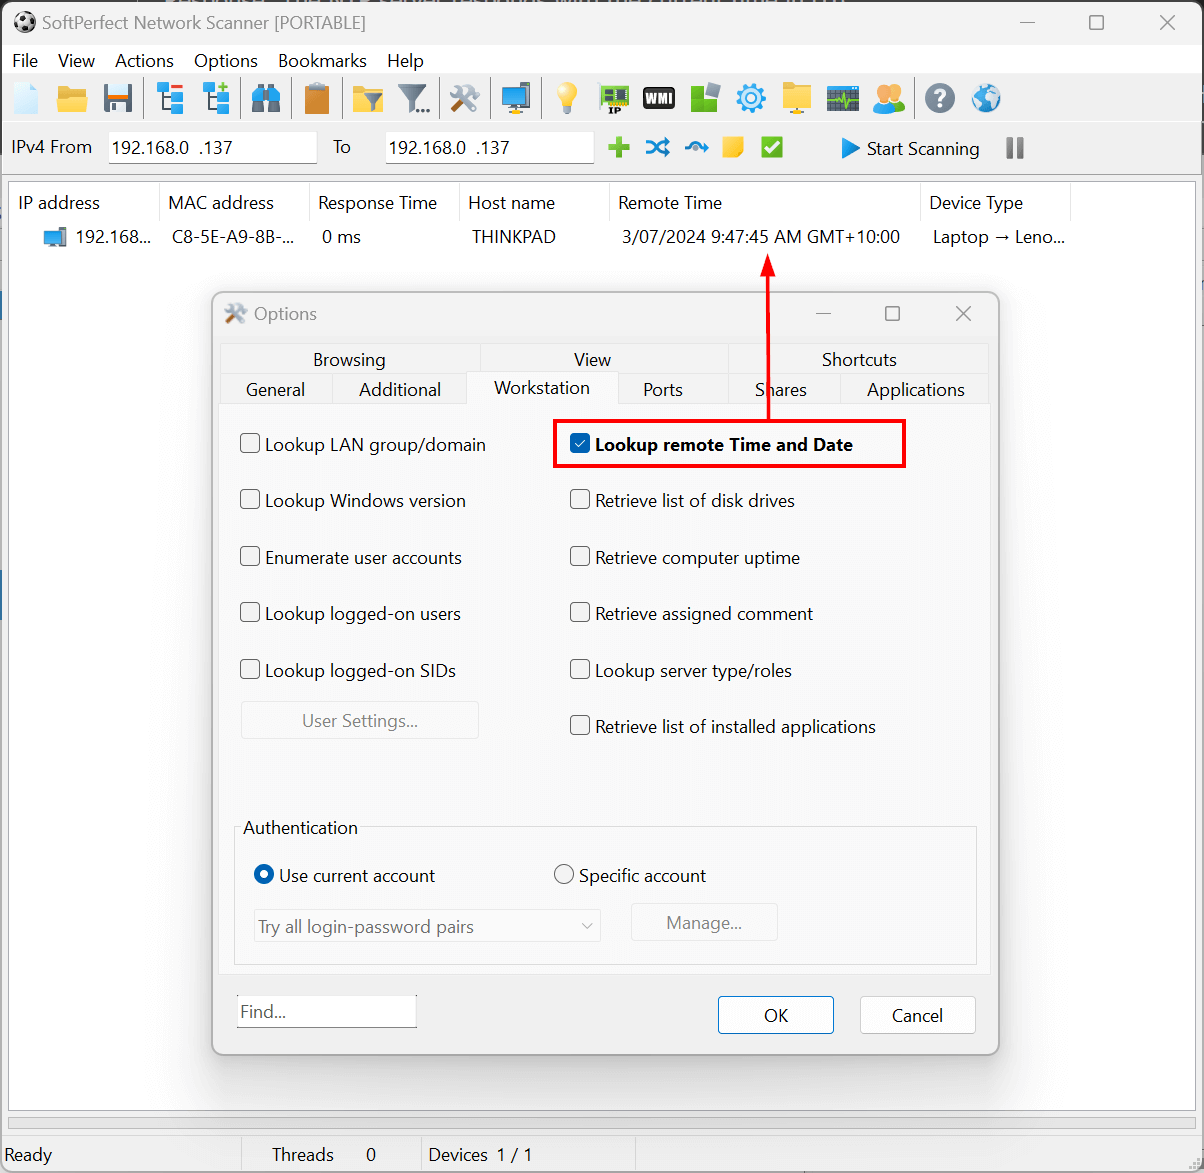Open Options with wrench and hammer icon
The width and height of the screenshot is (1204, 1173).
tap(464, 98)
